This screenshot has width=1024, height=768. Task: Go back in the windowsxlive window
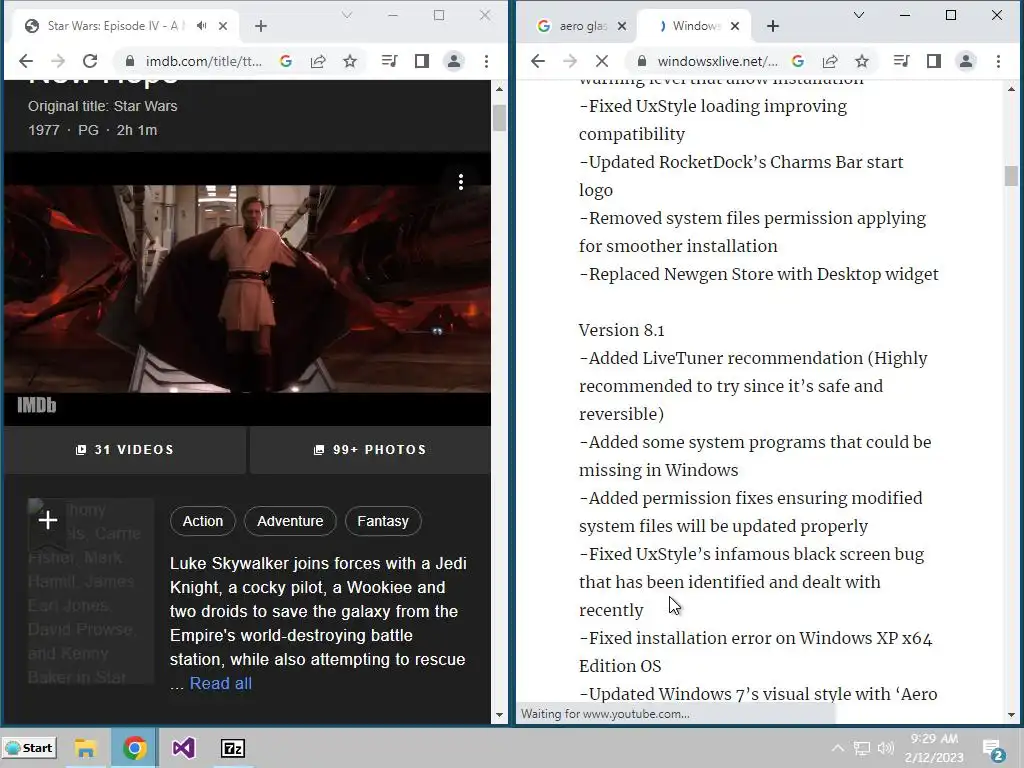(537, 61)
